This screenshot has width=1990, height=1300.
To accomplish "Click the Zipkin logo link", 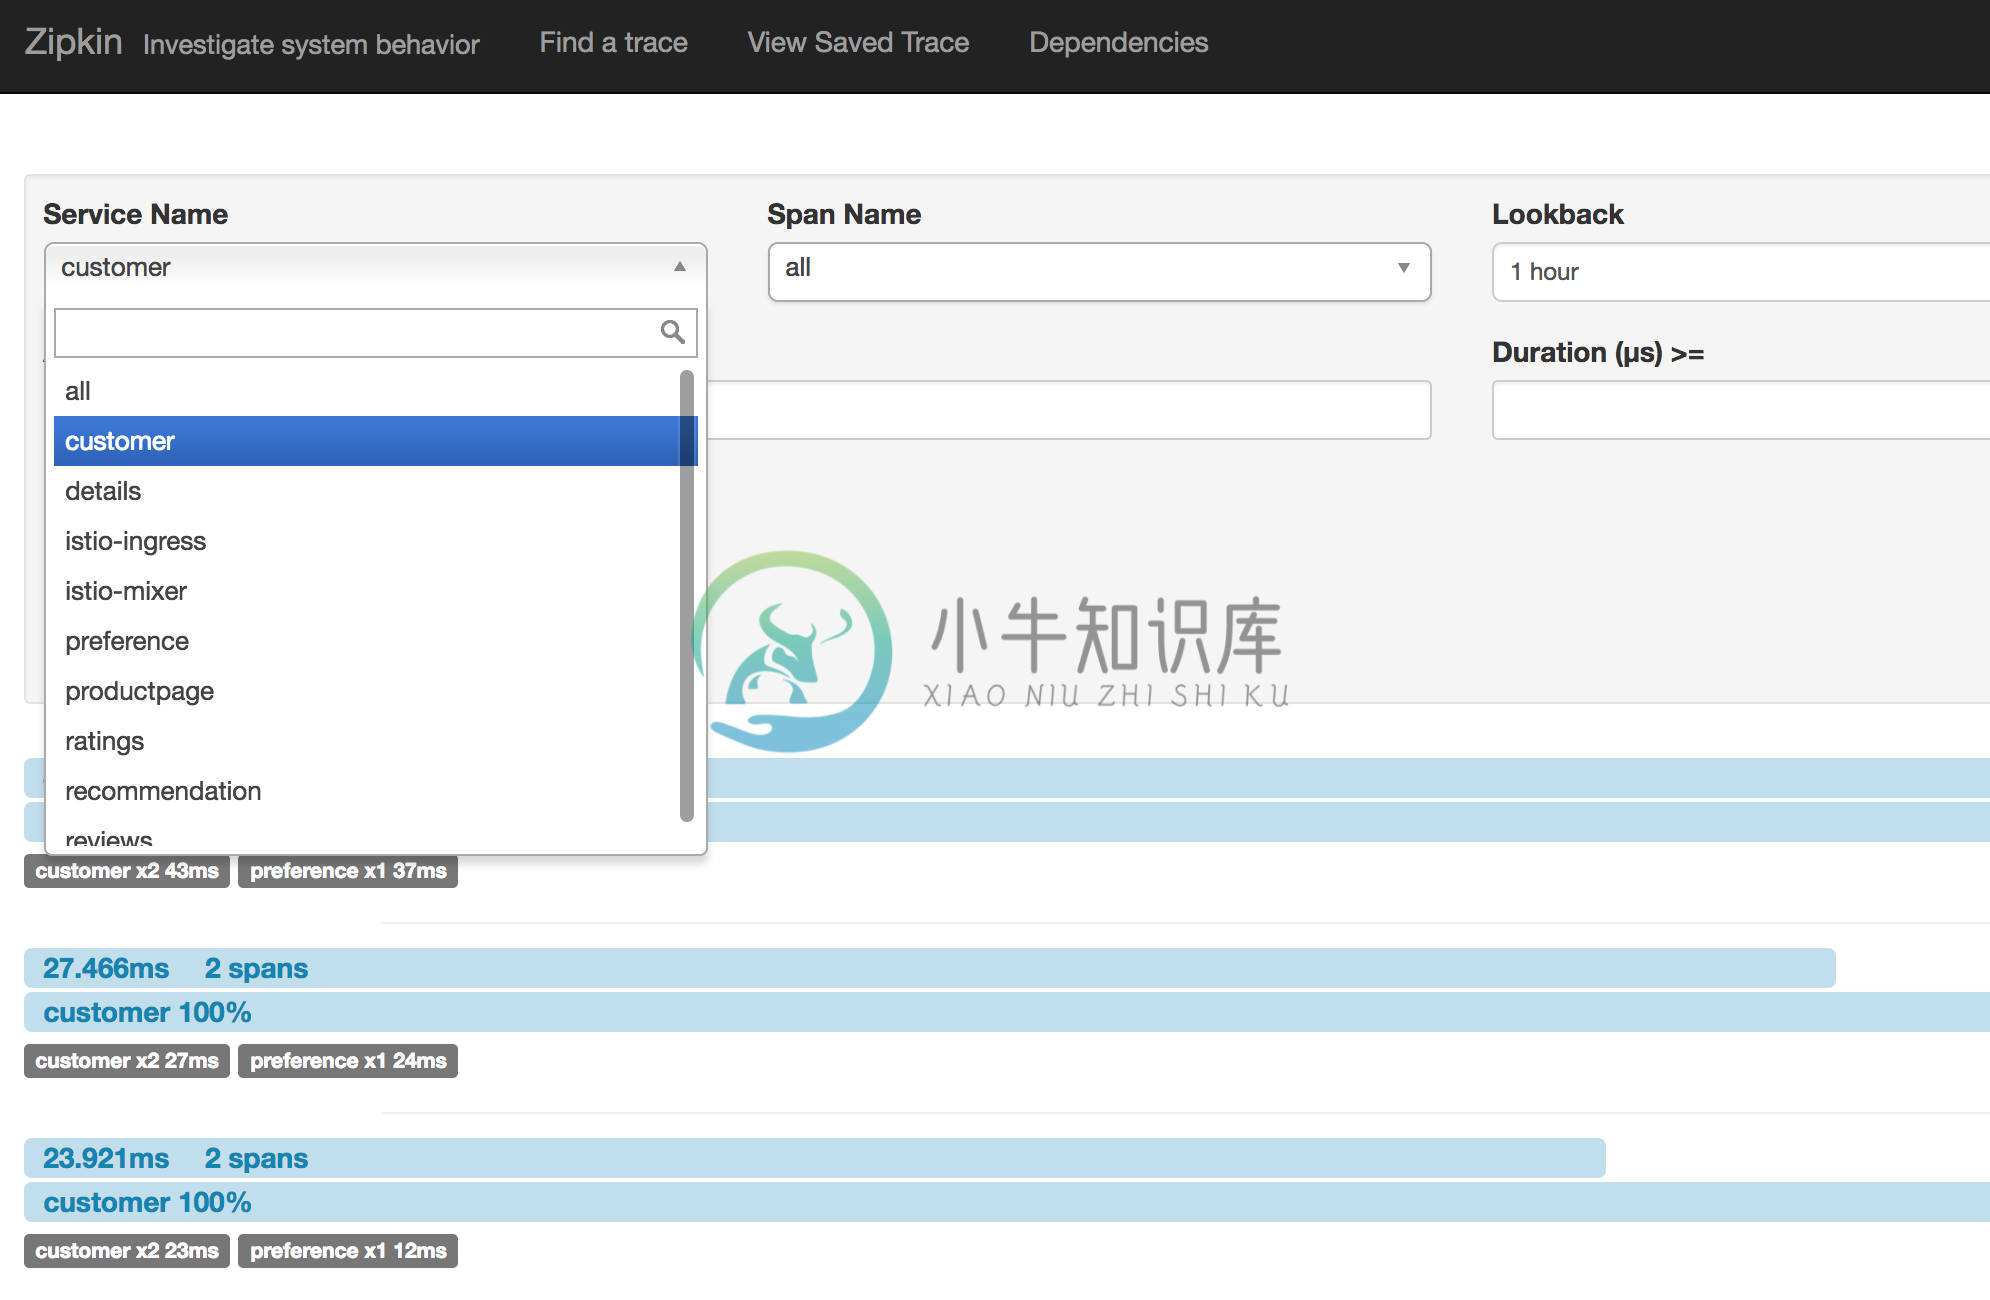I will pyautogui.click(x=73, y=42).
